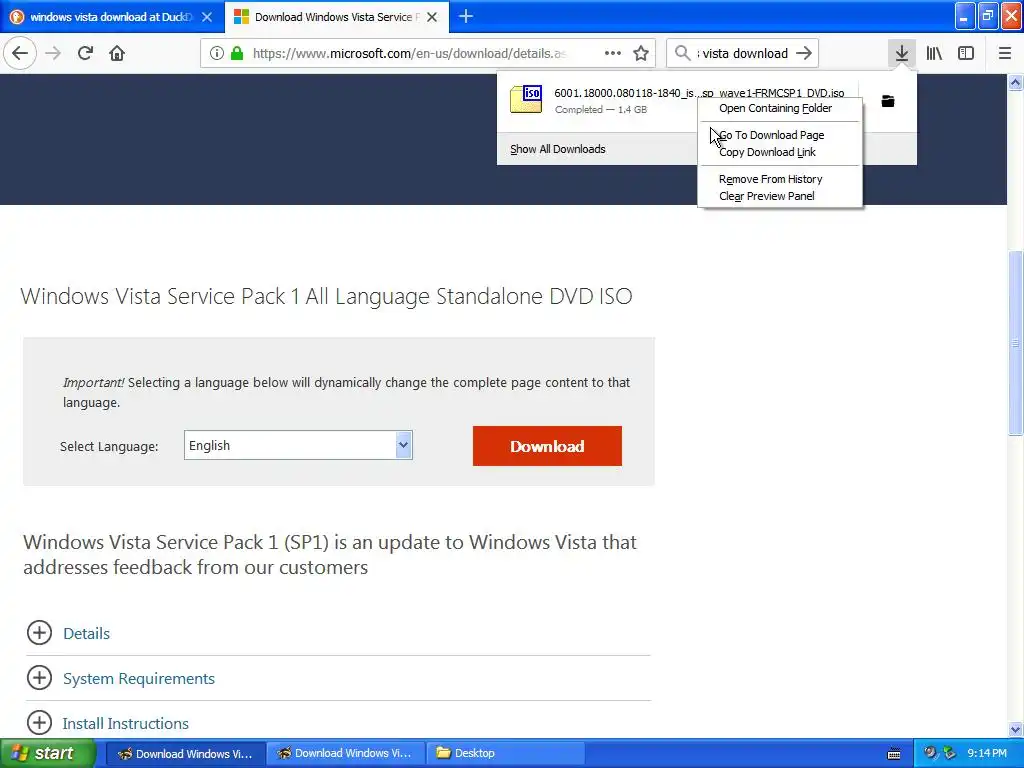The height and width of the screenshot is (768, 1024).
Task: Click the red Download button
Action: [547, 446]
